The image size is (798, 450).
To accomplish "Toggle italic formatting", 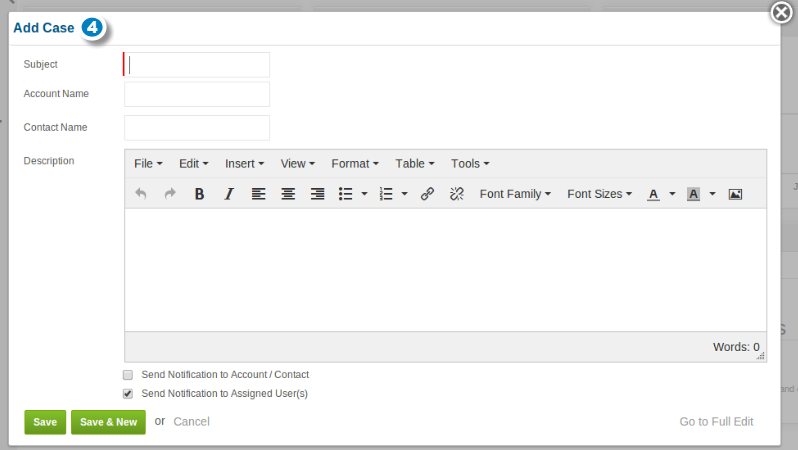I will (229, 194).
